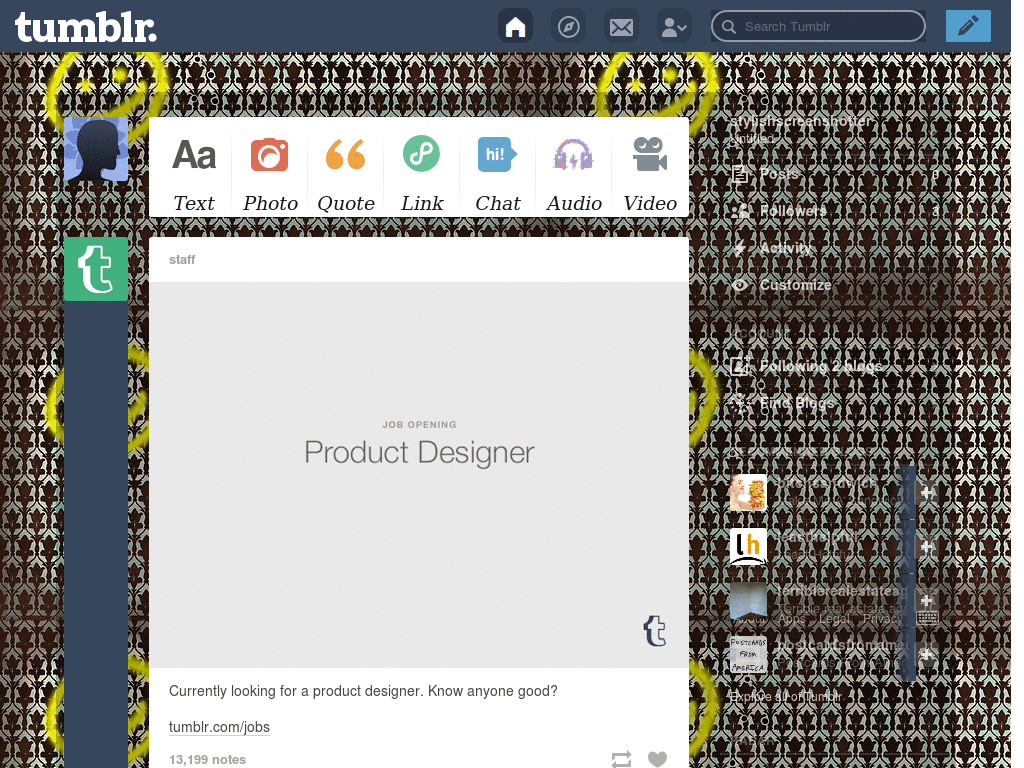Click the Activity lightning icon

click(x=740, y=248)
